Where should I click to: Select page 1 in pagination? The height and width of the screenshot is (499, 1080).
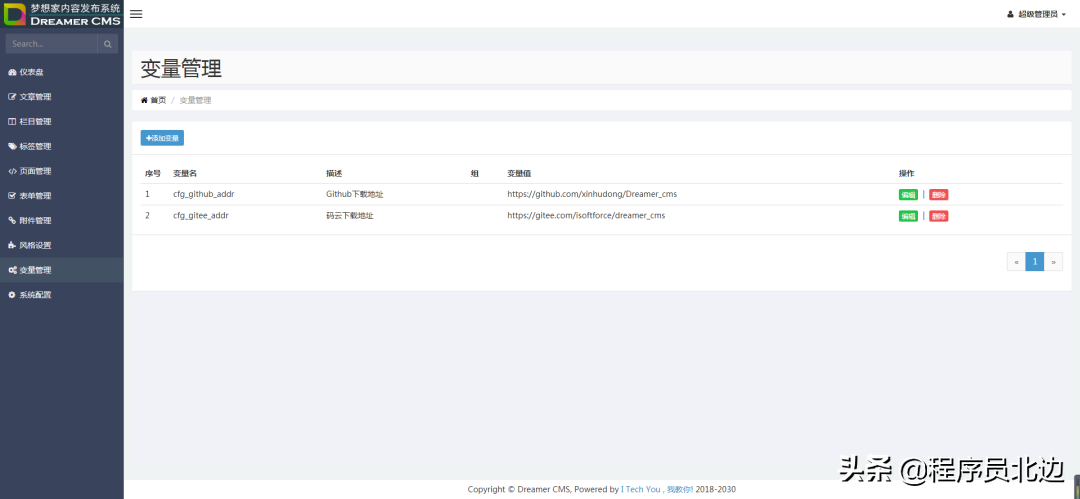(1035, 262)
